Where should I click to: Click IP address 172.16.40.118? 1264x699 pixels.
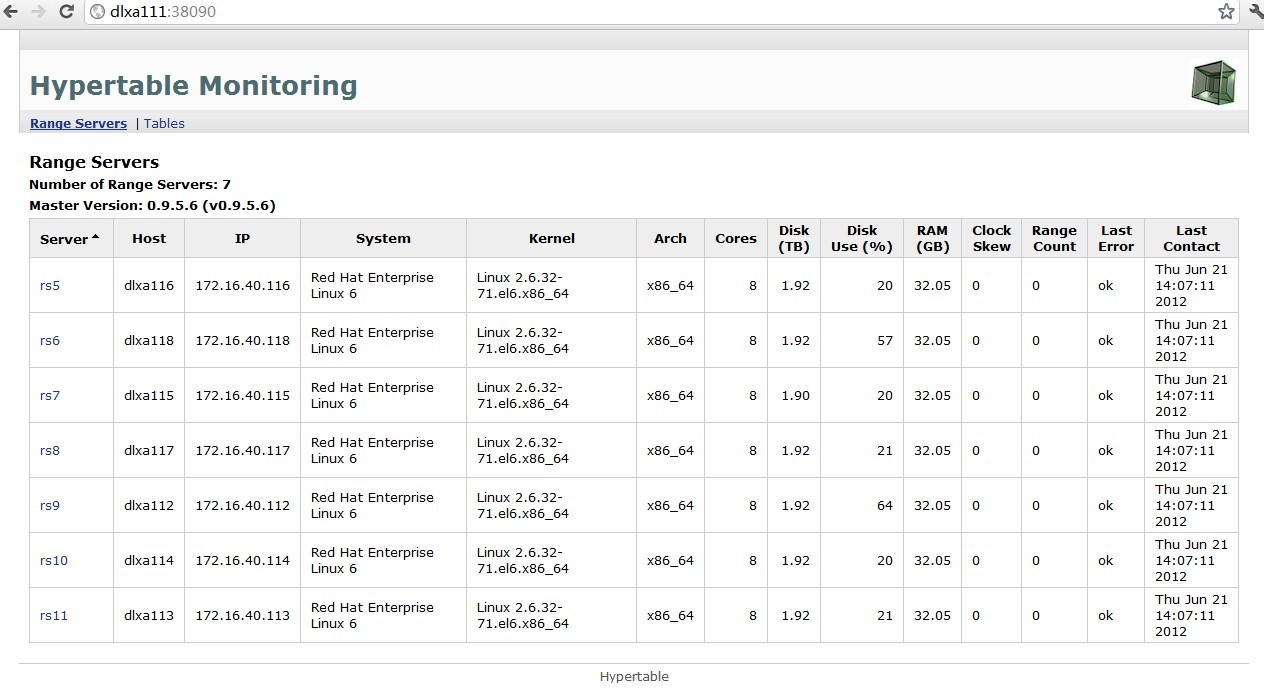click(243, 341)
